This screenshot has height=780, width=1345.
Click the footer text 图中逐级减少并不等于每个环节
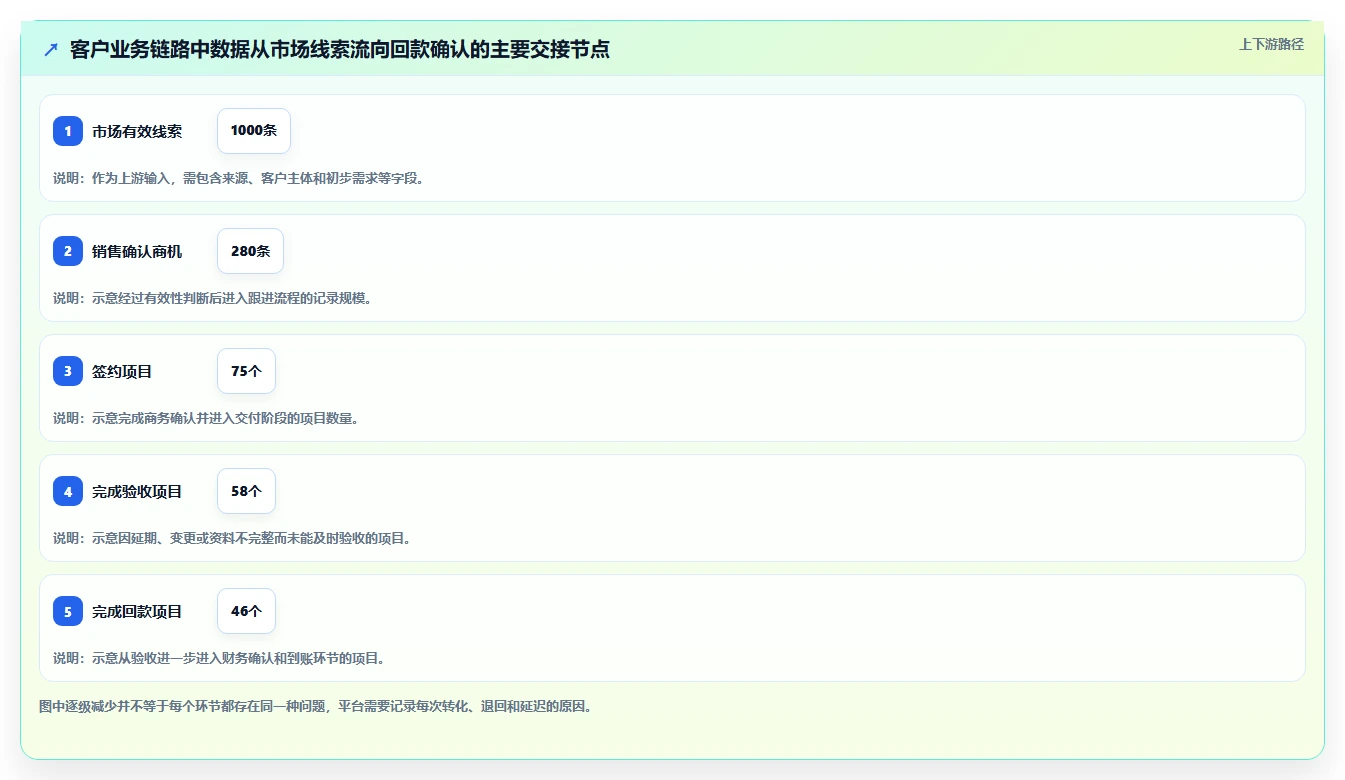(316, 706)
